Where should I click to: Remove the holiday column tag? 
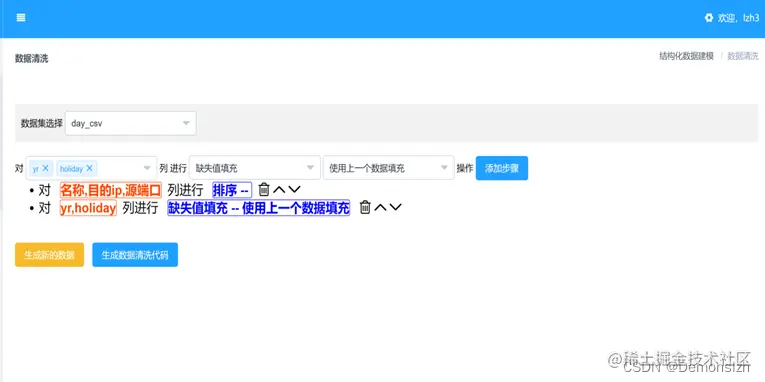(89, 168)
